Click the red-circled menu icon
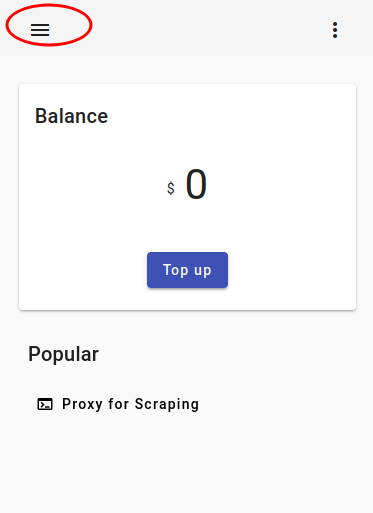The height and width of the screenshot is (513, 373). (40, 30)
